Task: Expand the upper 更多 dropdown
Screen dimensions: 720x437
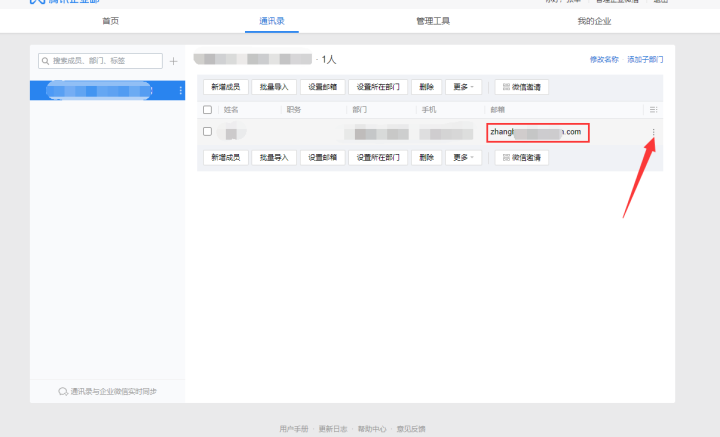Action: point(463,87)
